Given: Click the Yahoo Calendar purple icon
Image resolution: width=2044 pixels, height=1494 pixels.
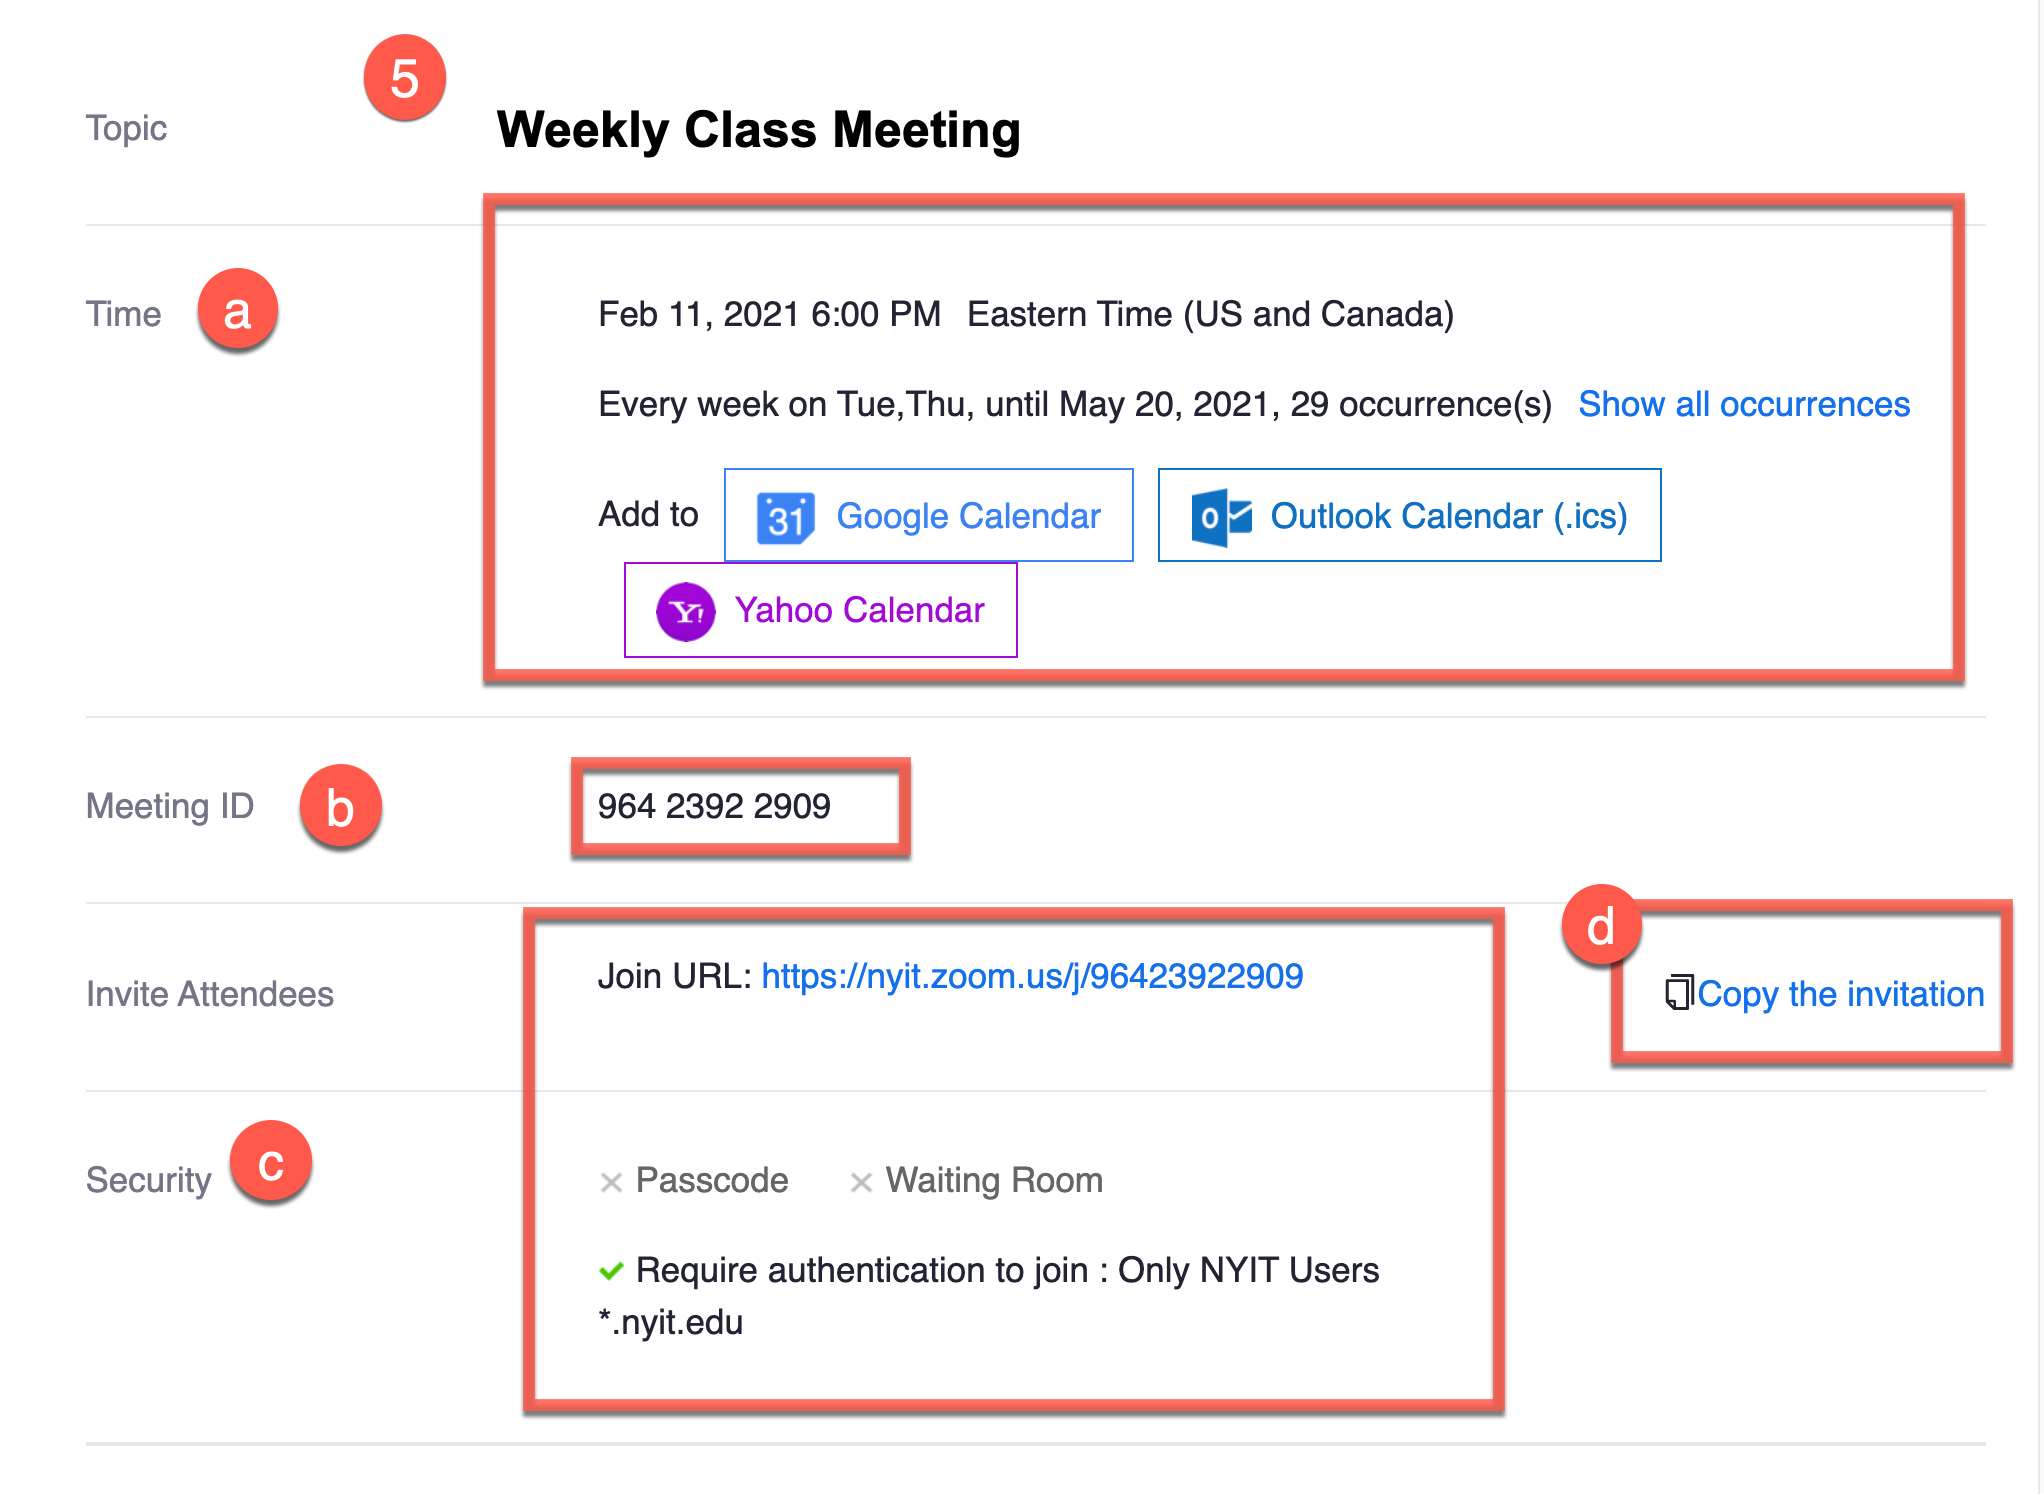Looking at the screenshot, I should 685,611.
